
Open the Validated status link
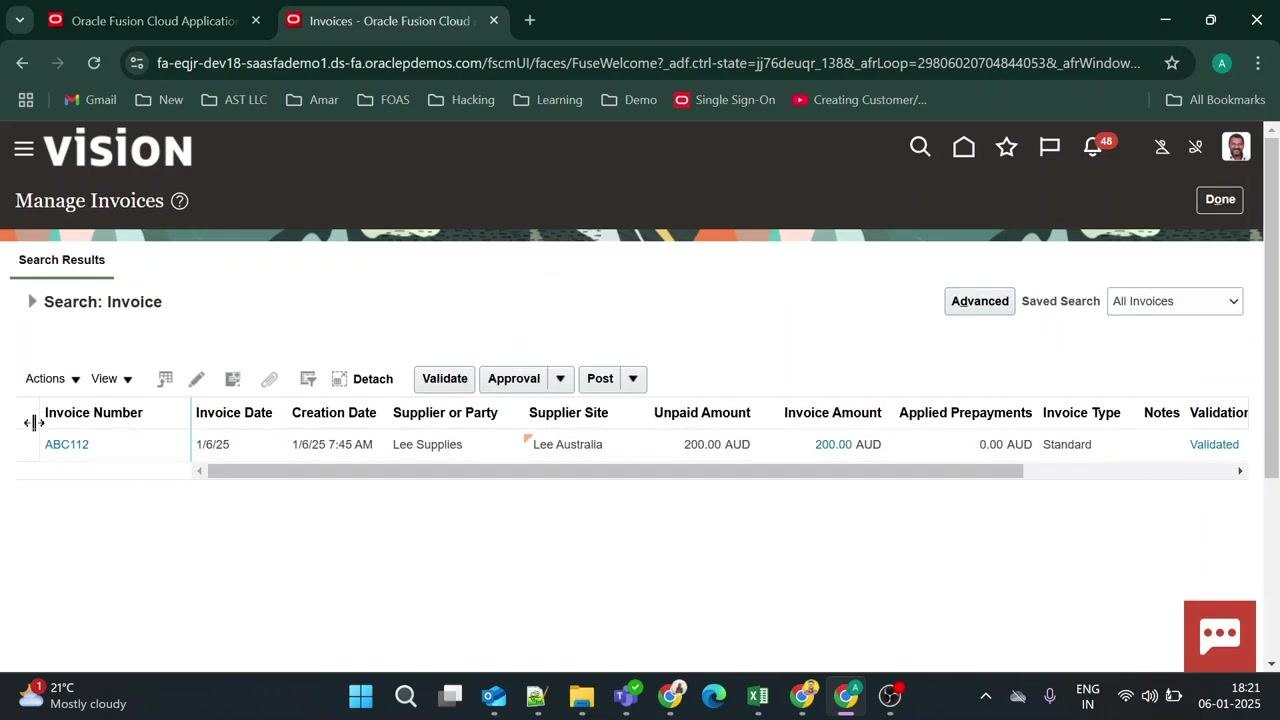point(1214,445)
